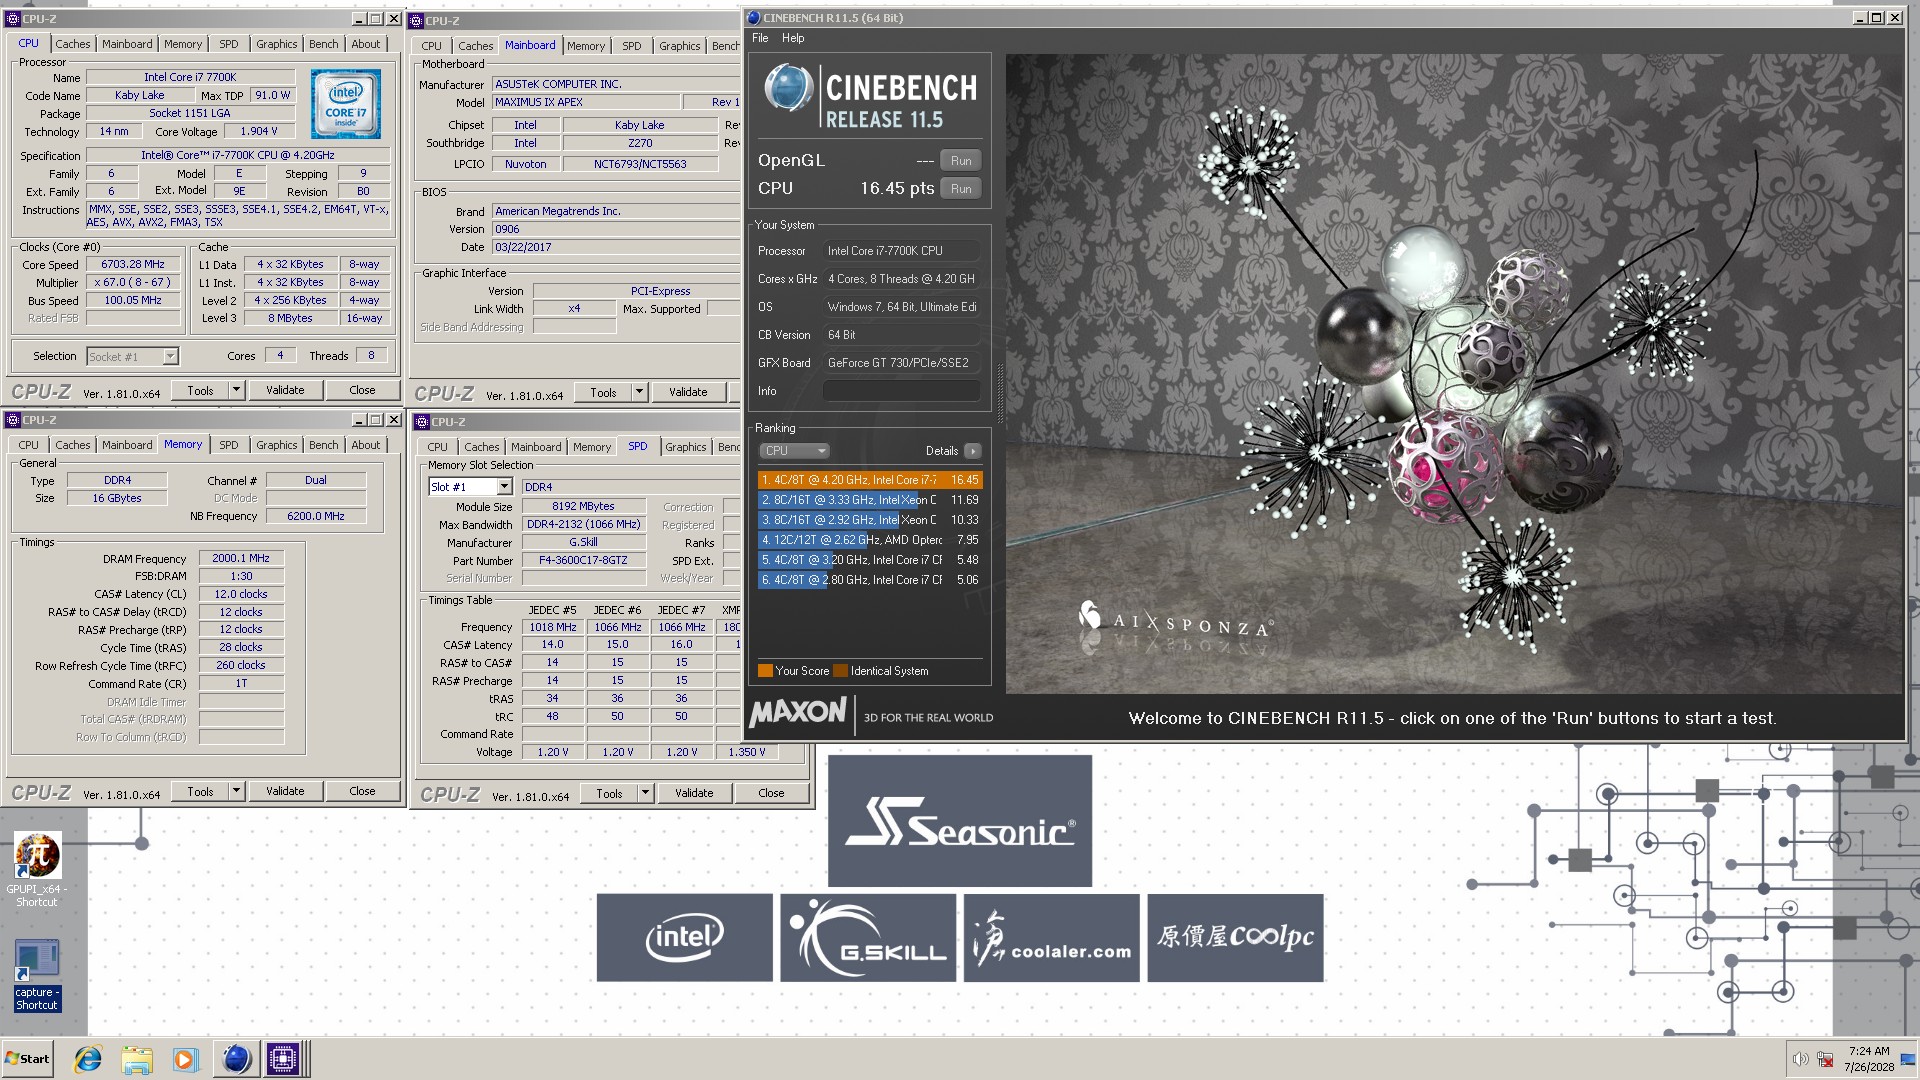The height and width of the screenshot is (1080, 1920).
Task: Click coolaler.com sponsor logo
Action: pyautogui.click(x=1052, y=937)
